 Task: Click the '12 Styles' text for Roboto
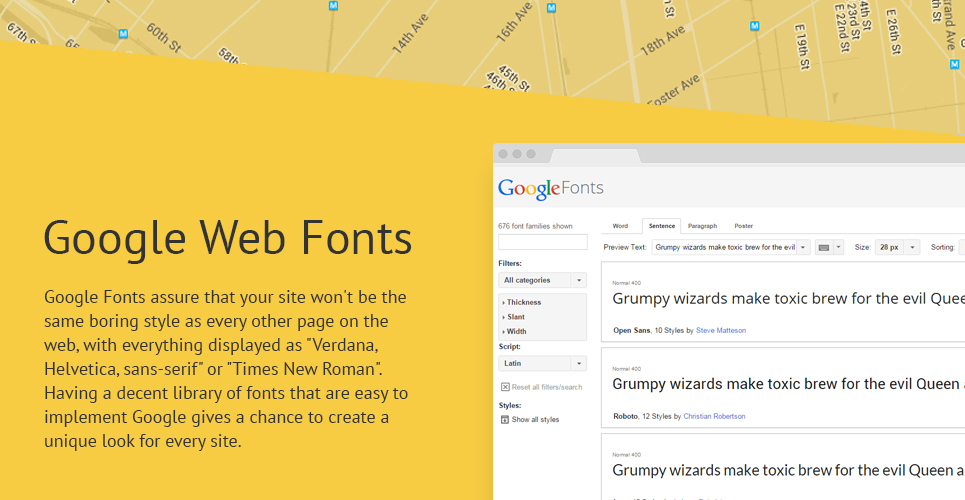(x=657, y=416)
